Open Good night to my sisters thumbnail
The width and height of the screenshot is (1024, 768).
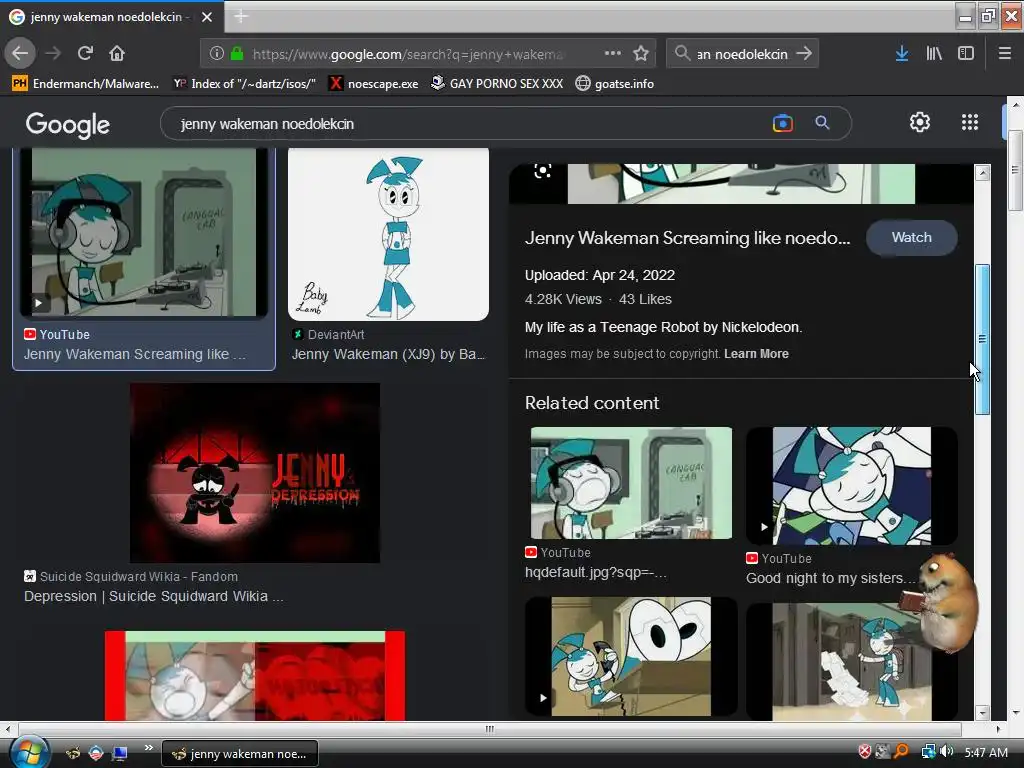pos(852,486)
